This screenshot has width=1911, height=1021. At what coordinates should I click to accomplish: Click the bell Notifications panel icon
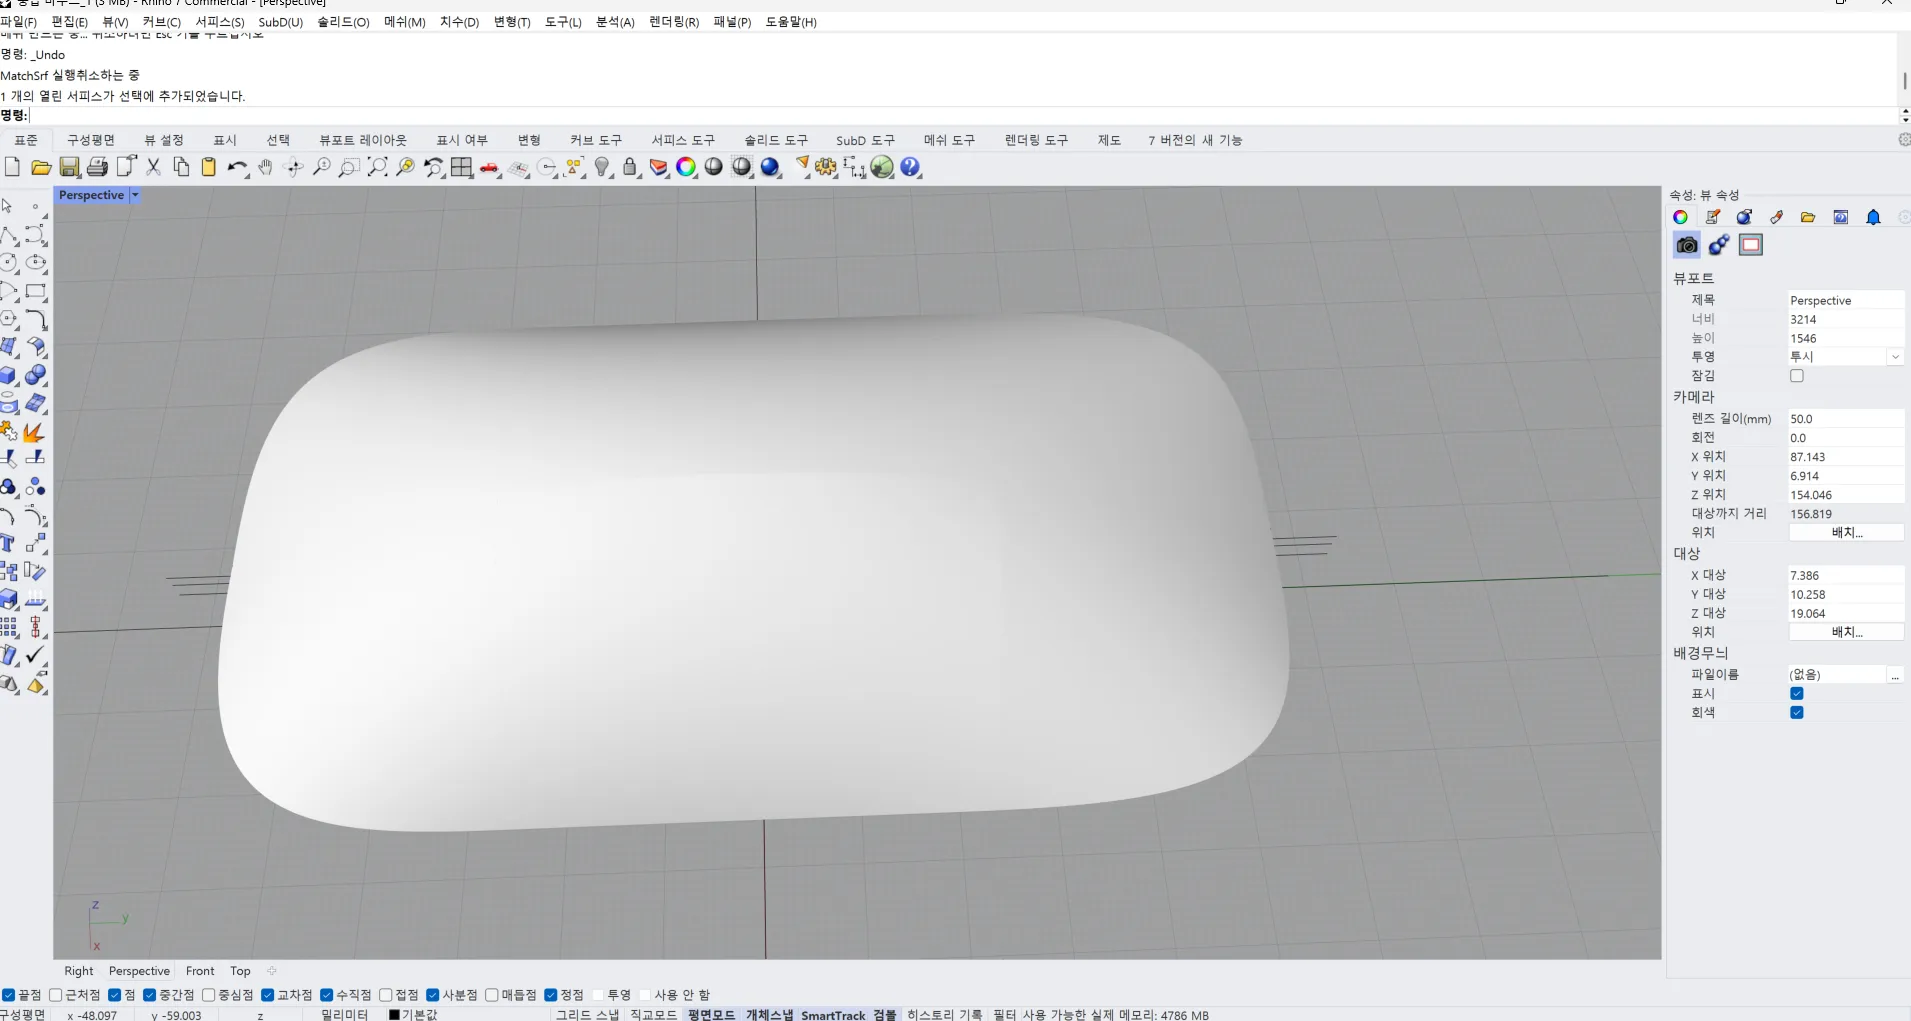[x=1873, y=217]
